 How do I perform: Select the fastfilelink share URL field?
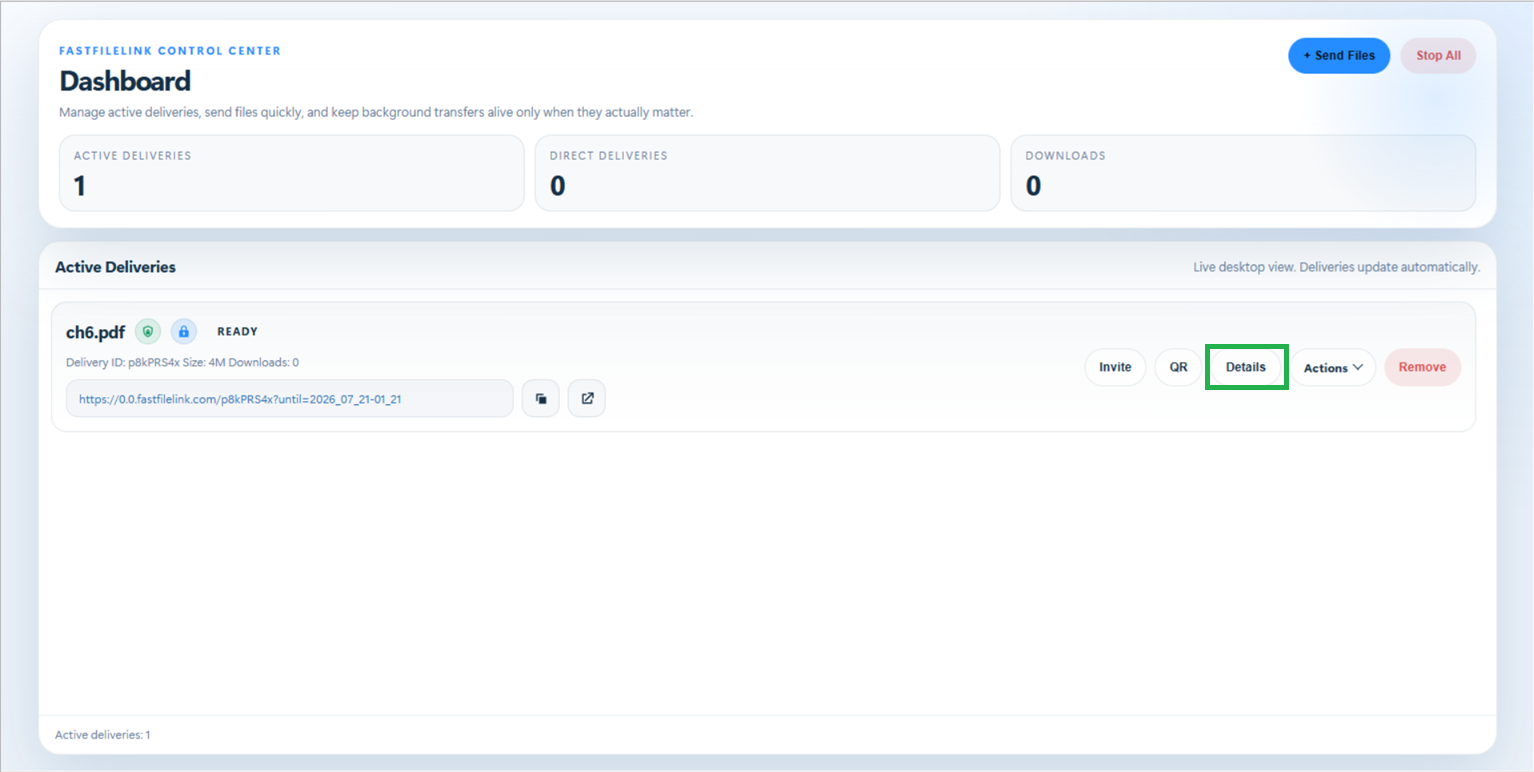pyautogui.click(x=290, y=398)
